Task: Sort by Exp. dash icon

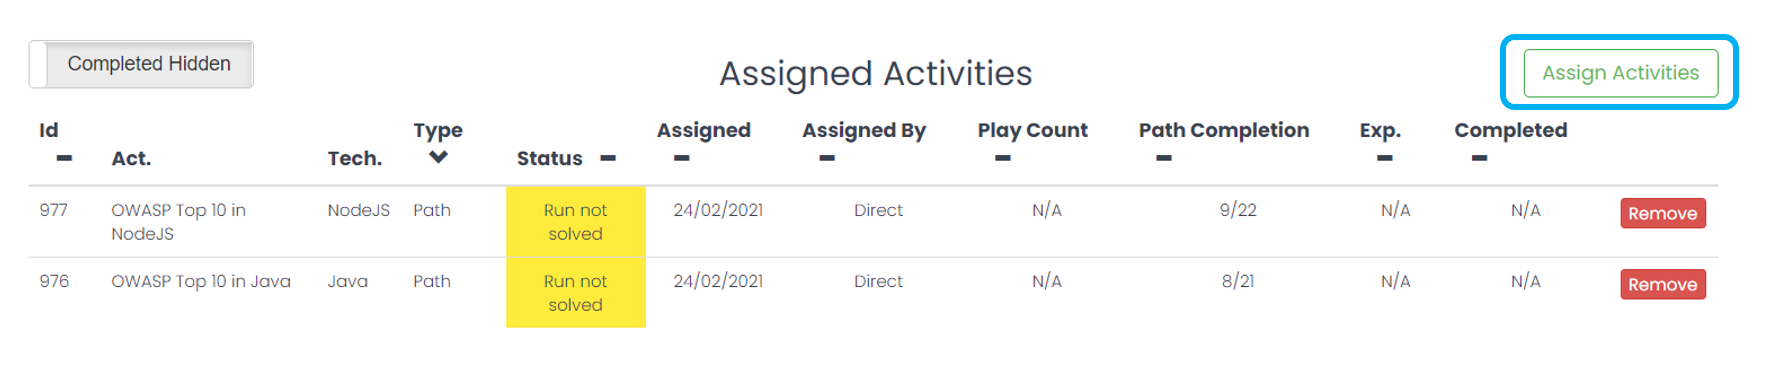Action: point(1385,158)
